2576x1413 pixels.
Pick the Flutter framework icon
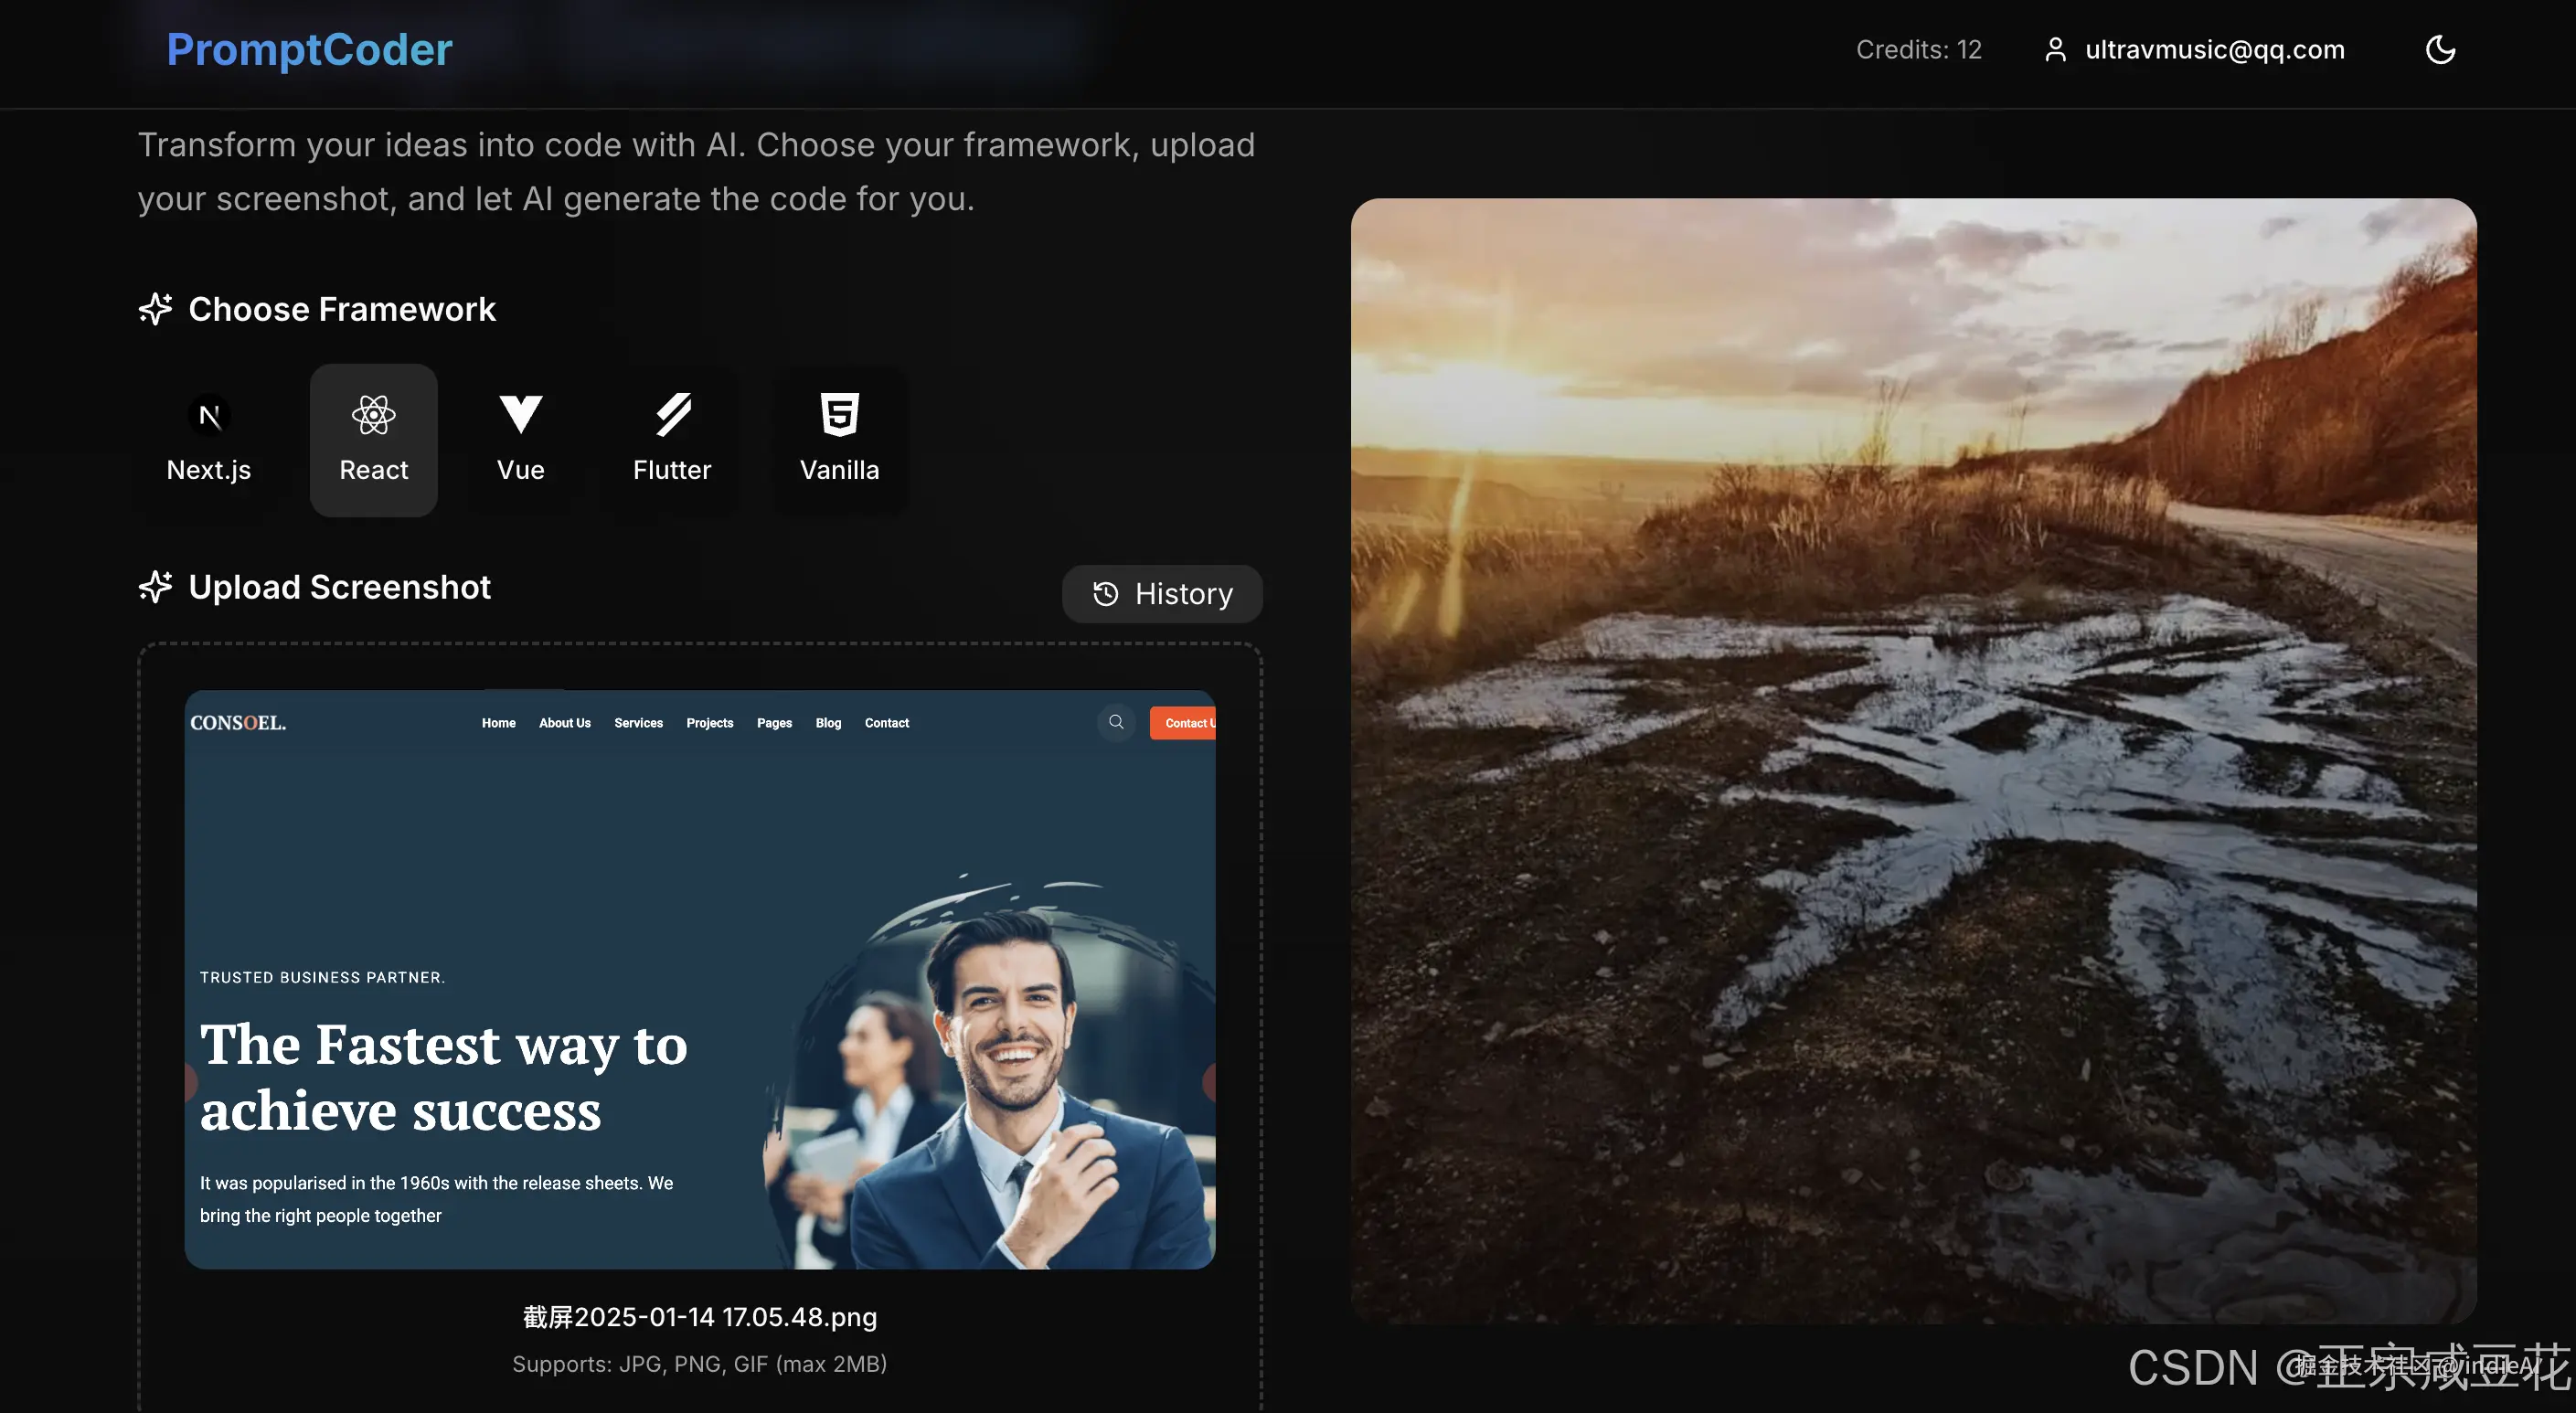point(673,414)
